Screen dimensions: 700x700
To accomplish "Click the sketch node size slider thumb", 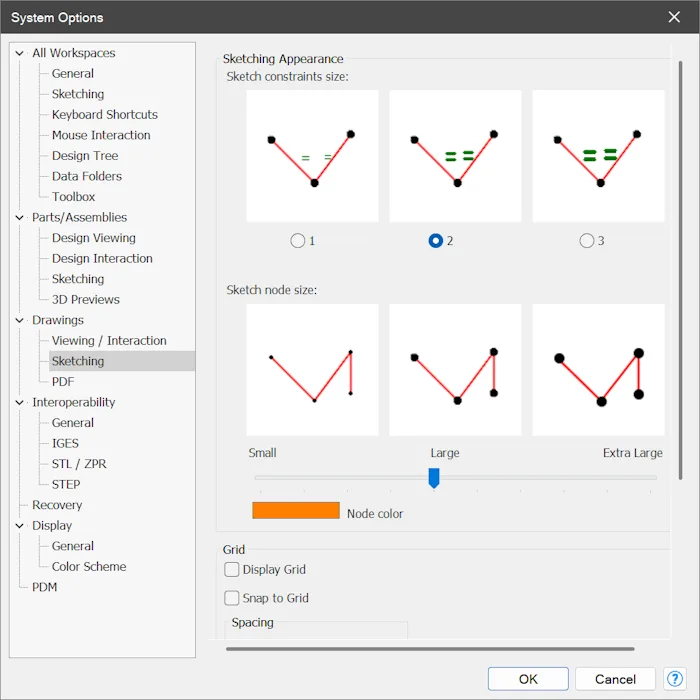I will 433,478.
